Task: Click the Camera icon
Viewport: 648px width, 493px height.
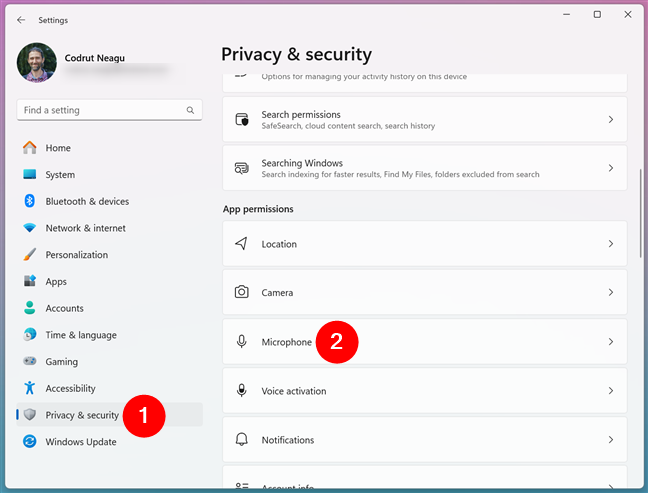Action: pos(242,292)
